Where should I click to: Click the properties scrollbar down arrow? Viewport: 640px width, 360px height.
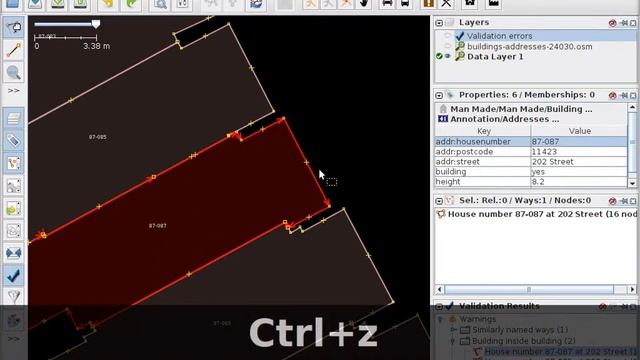coord(632,183)
